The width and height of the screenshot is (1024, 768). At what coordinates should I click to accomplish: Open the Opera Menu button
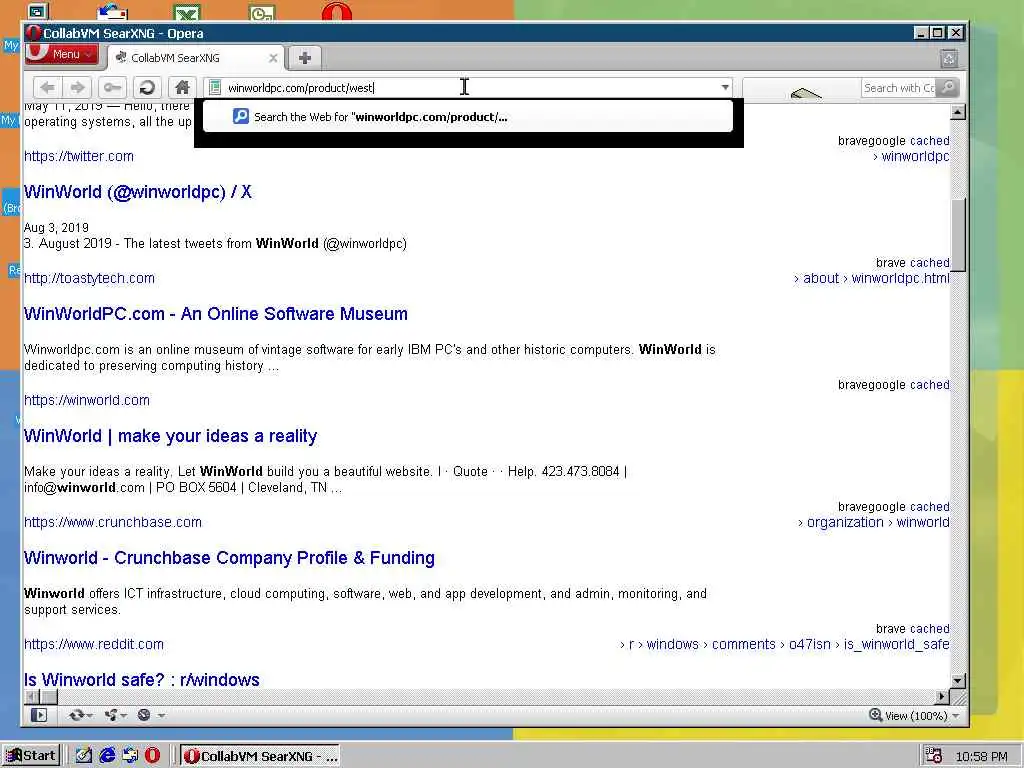[62, 54]
